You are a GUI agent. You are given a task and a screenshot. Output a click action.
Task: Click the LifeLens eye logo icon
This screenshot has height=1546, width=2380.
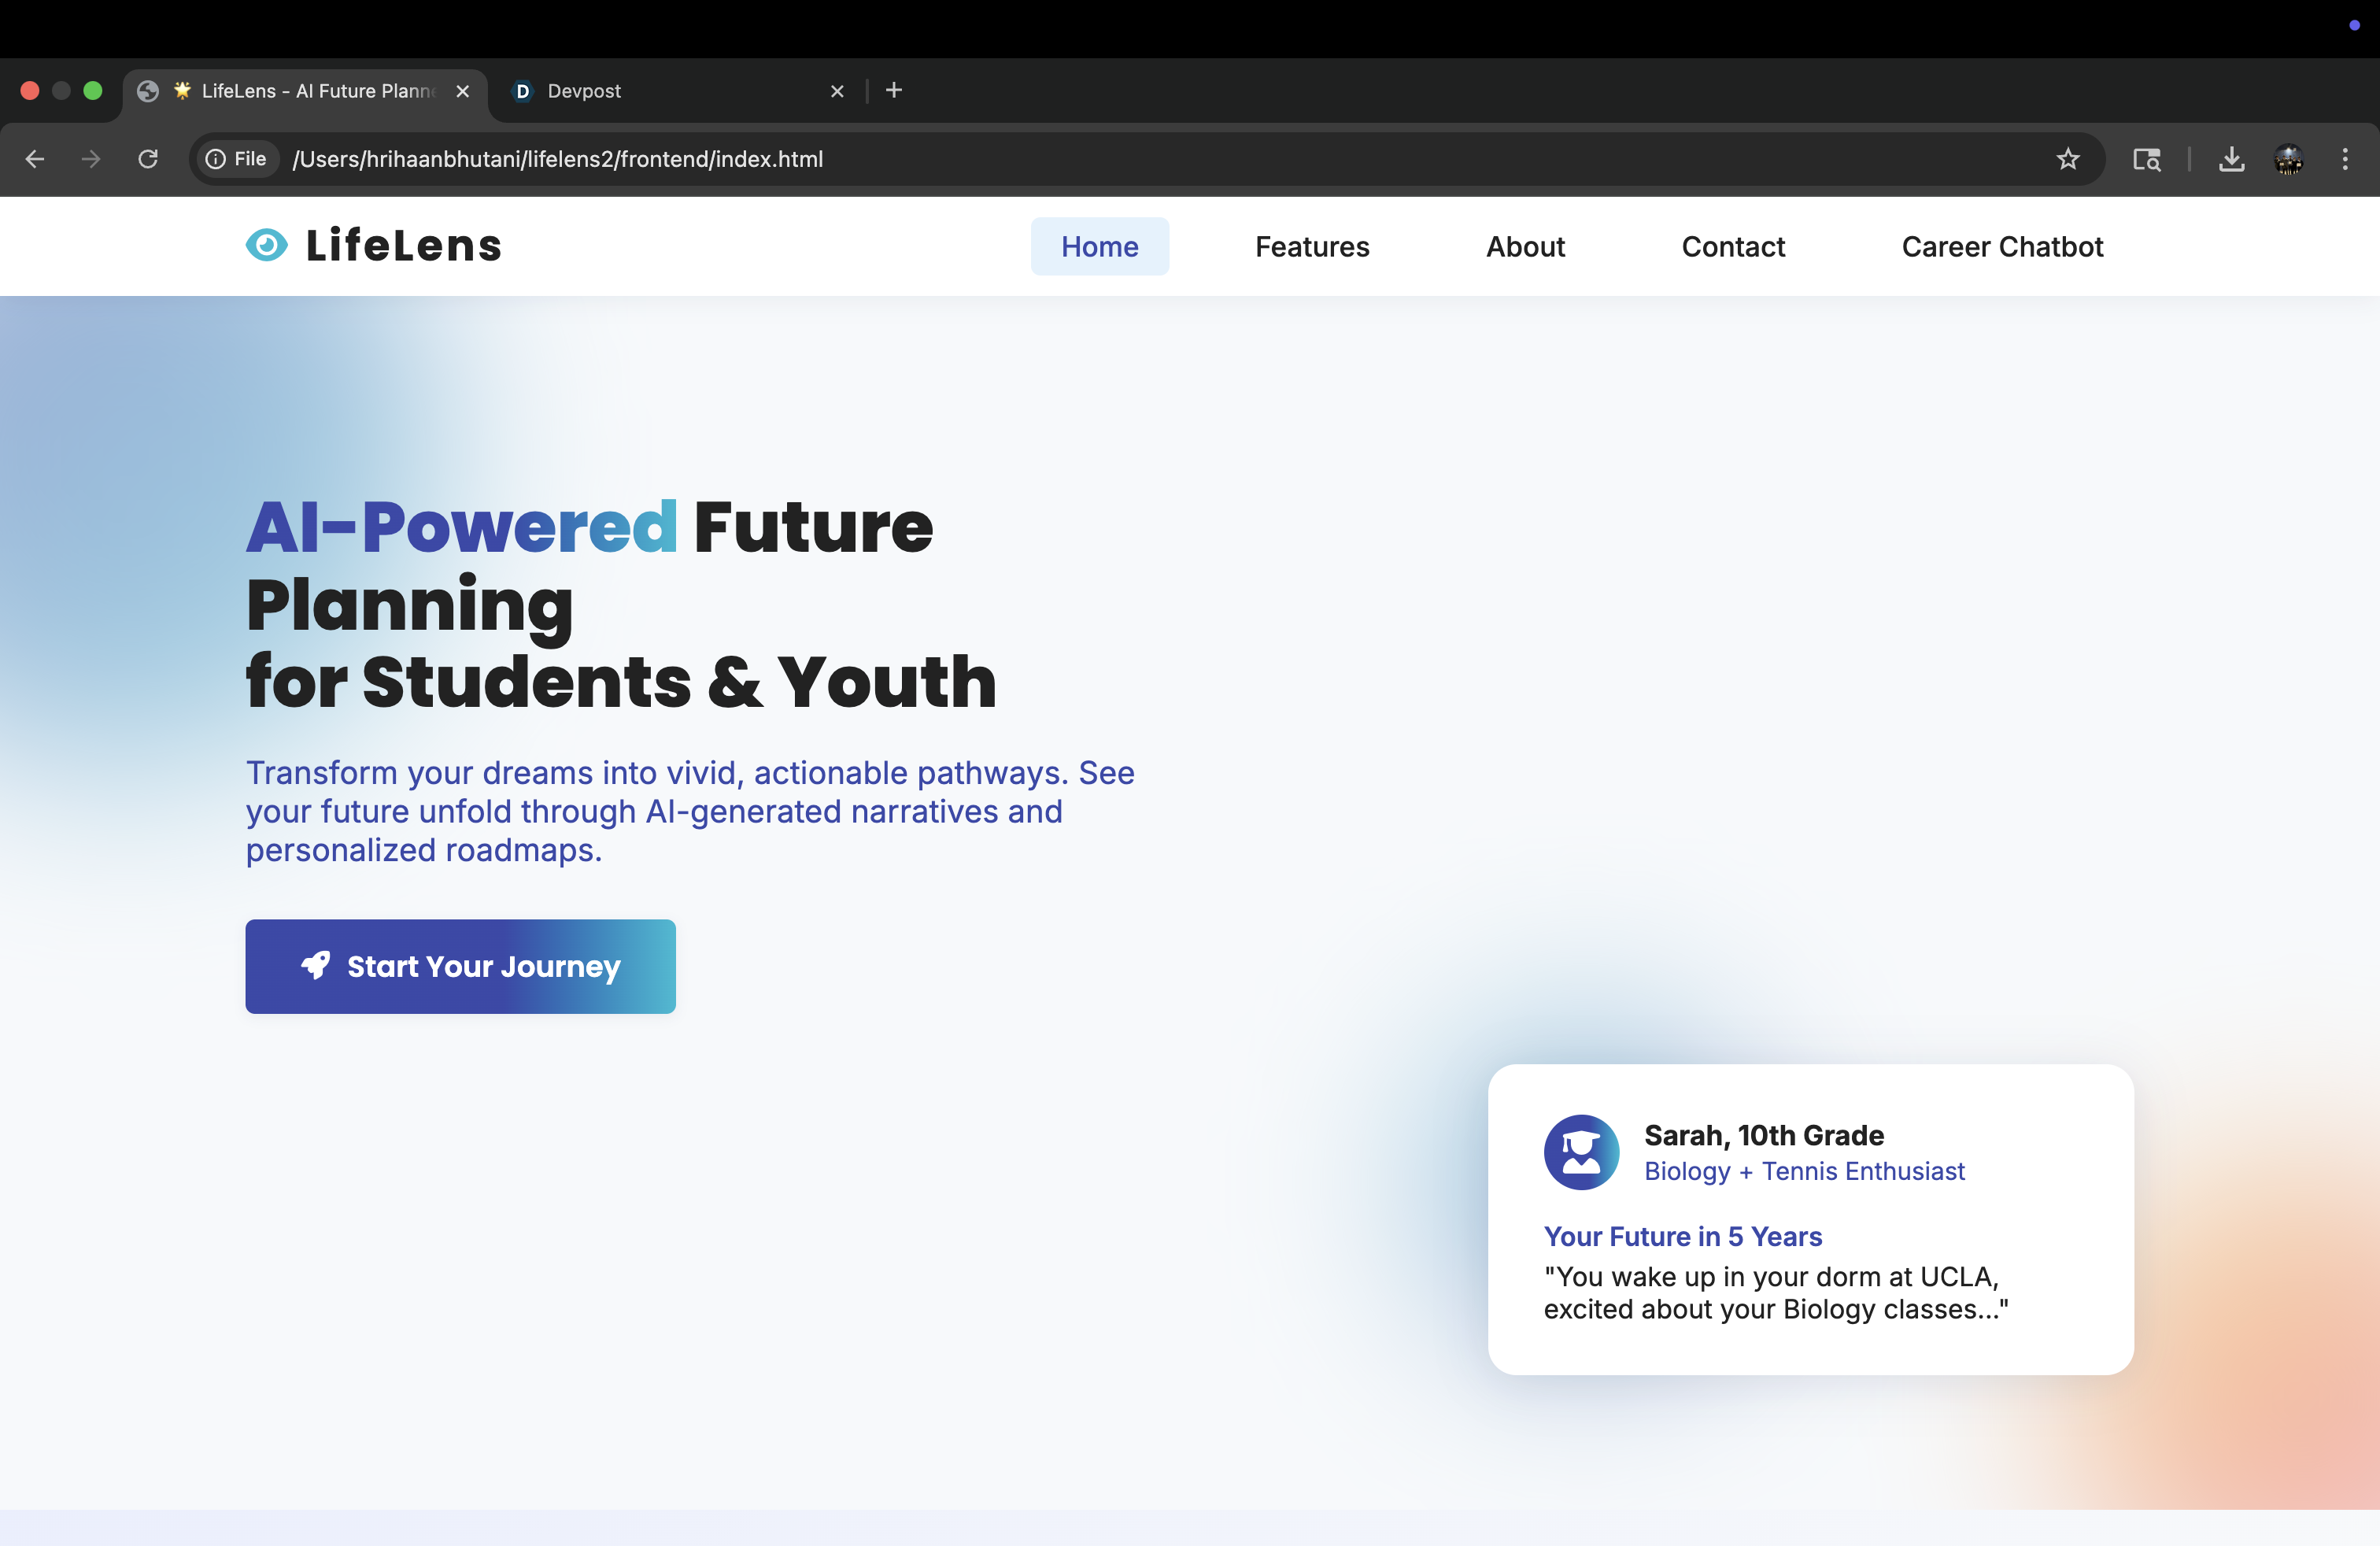(267, 245)
